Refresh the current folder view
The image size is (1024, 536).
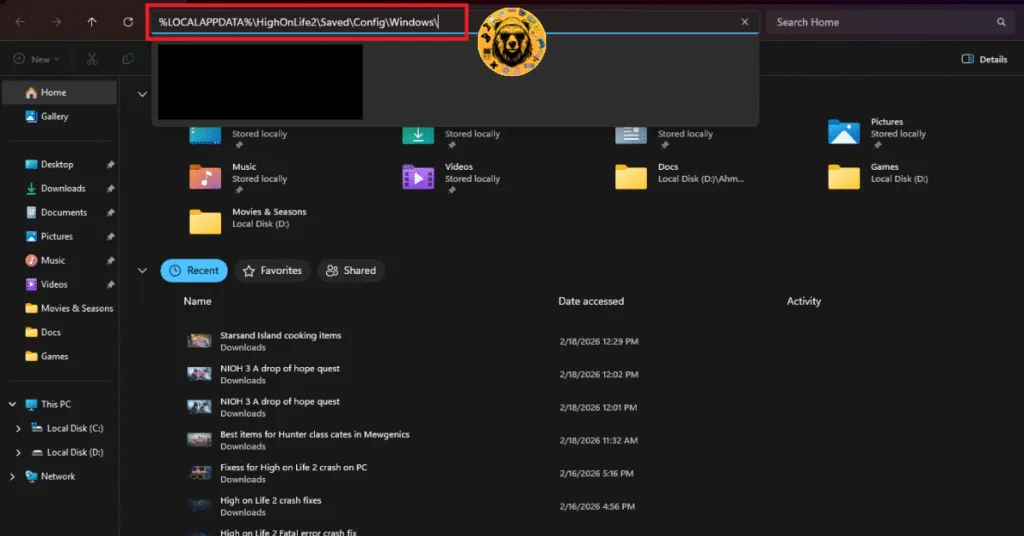[128, 22]
